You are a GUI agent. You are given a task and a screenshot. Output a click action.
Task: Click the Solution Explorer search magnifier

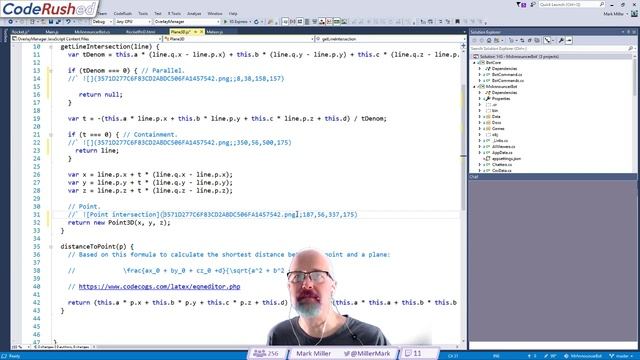pos(630,49)
